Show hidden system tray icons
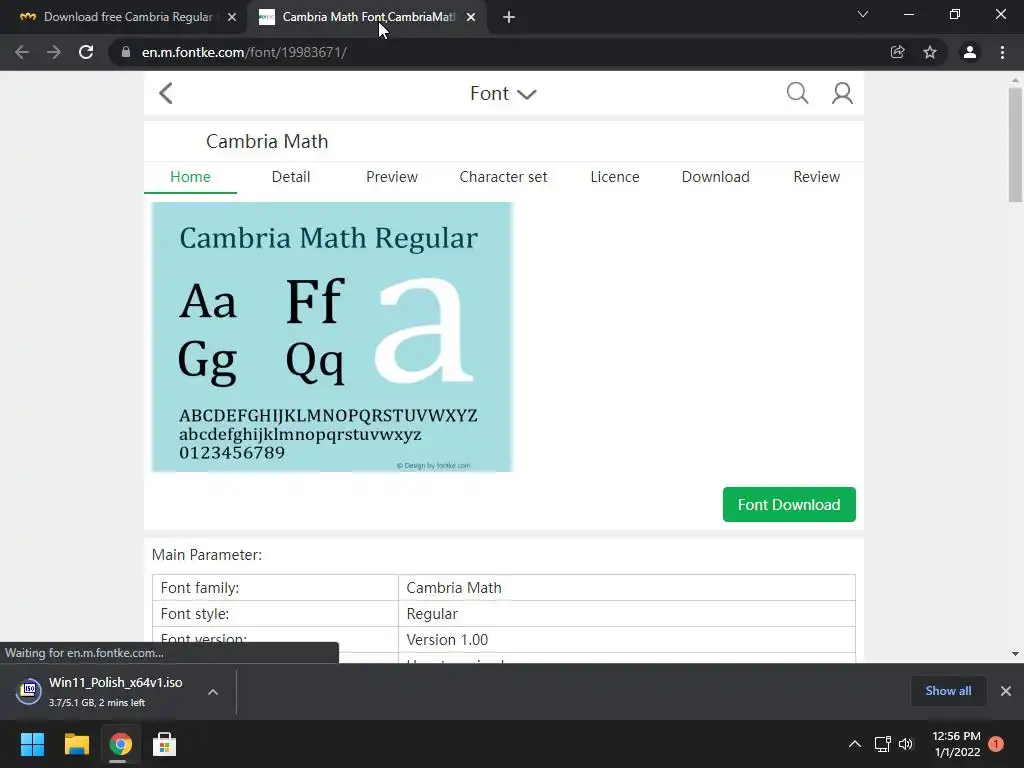1024x768 pixels. click(854, 744)
